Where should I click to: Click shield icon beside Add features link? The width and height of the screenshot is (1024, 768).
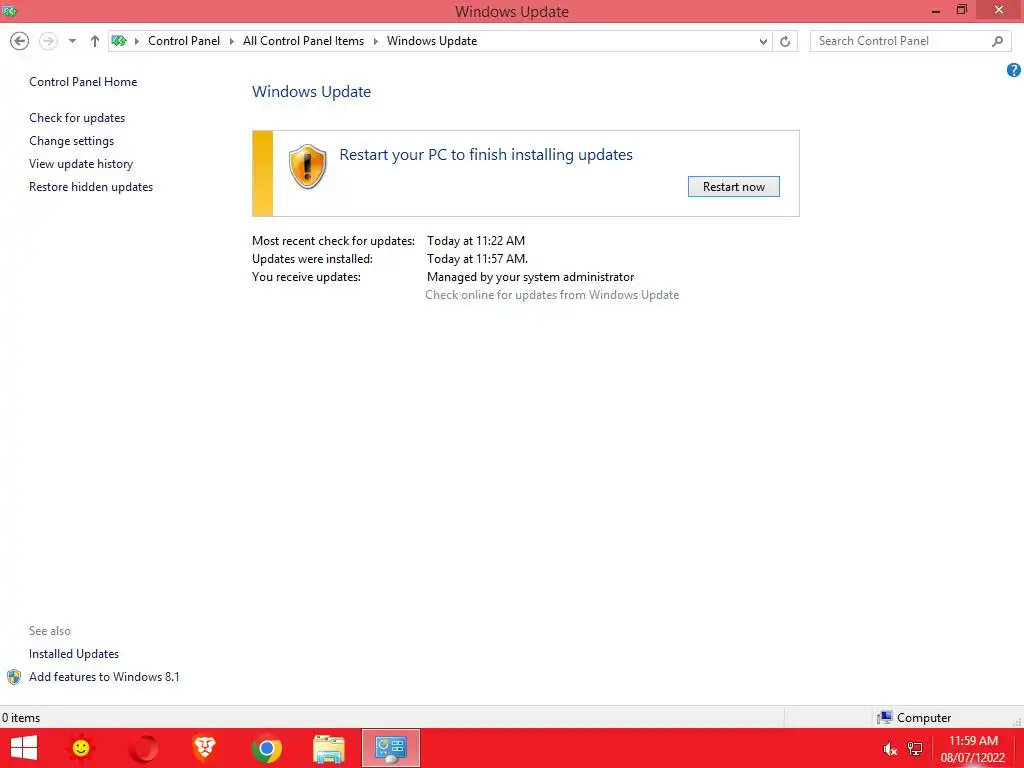pos(14,677)
